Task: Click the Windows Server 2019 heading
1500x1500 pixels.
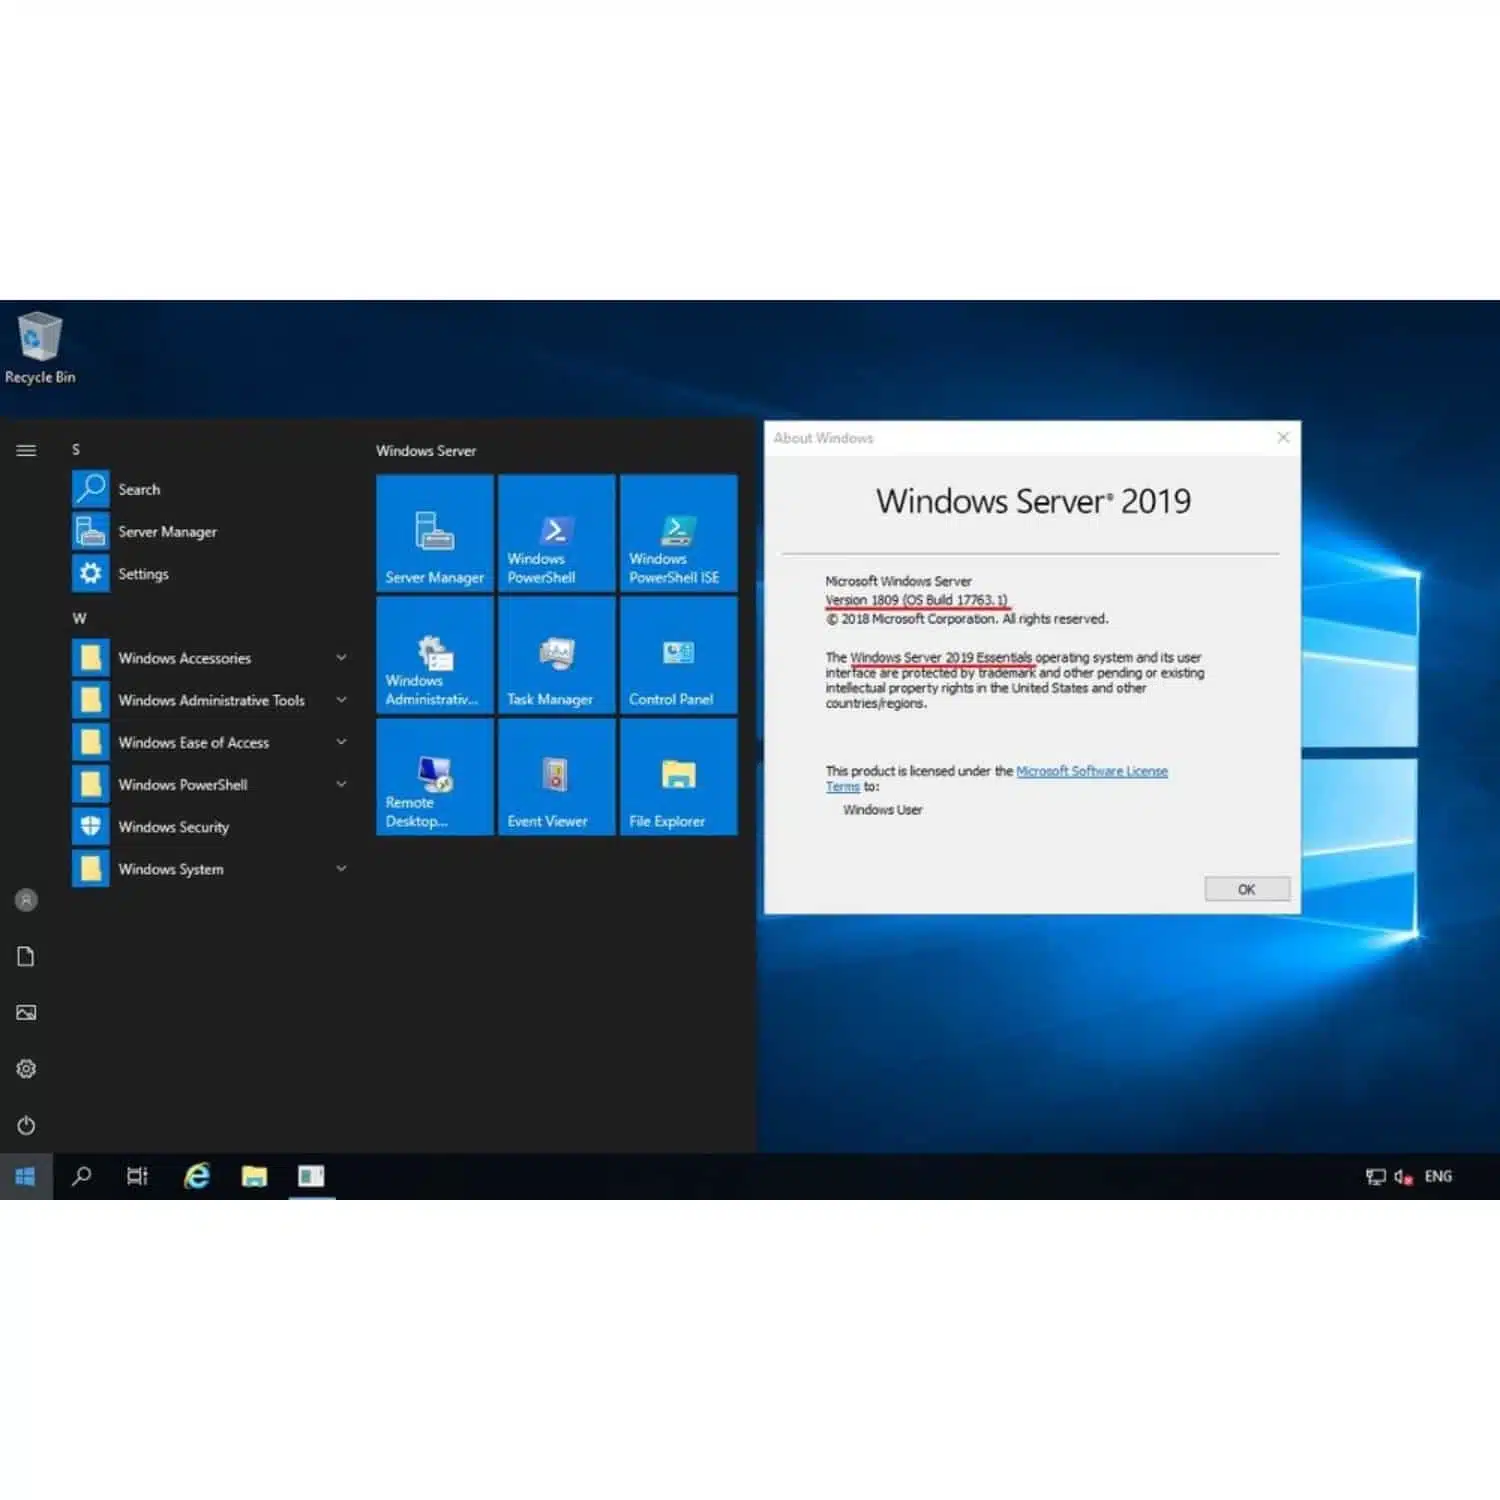Action: [1034, 501]
